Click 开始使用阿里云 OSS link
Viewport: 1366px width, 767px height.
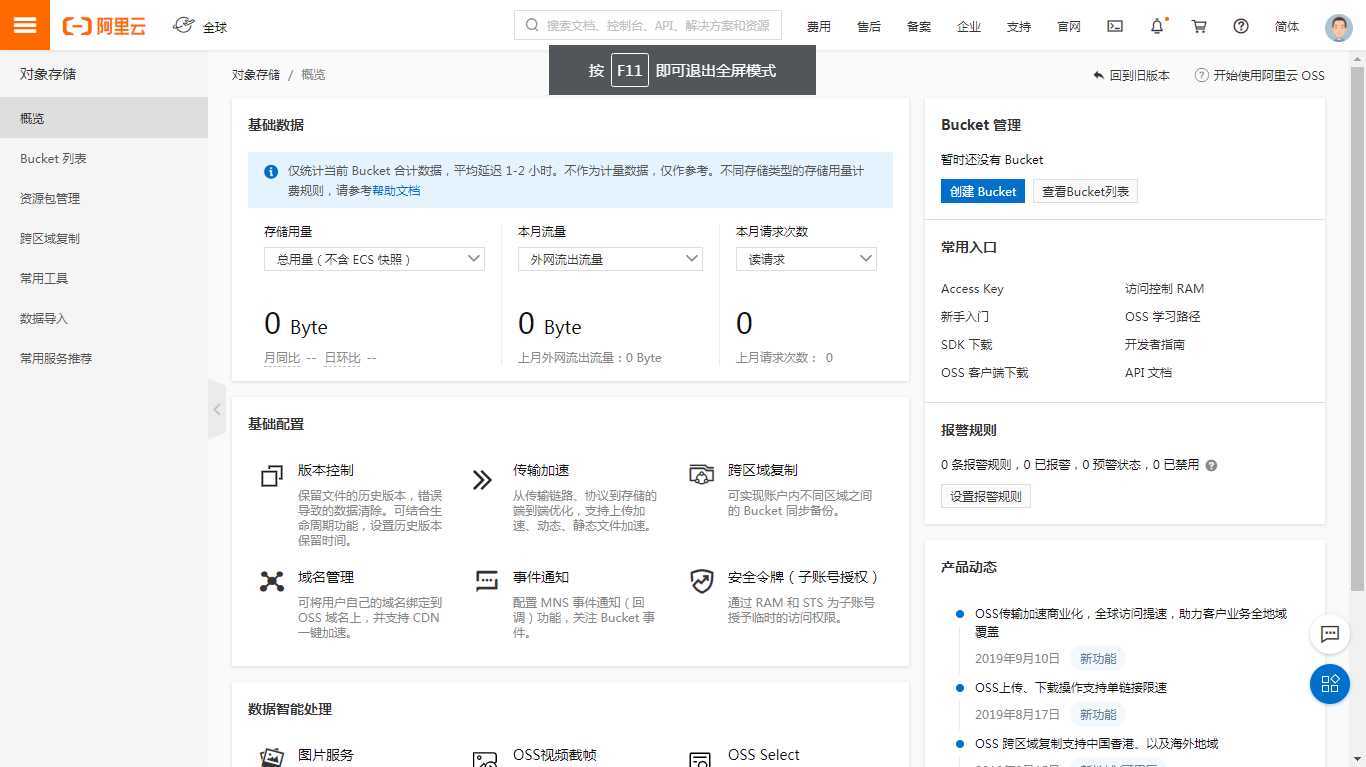[1268, 75]
